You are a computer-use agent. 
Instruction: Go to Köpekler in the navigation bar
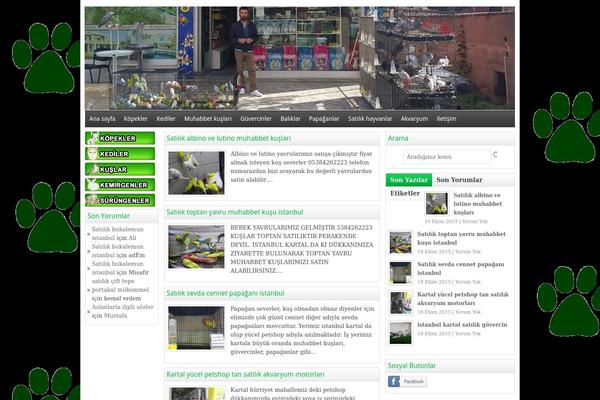[135, 119]
